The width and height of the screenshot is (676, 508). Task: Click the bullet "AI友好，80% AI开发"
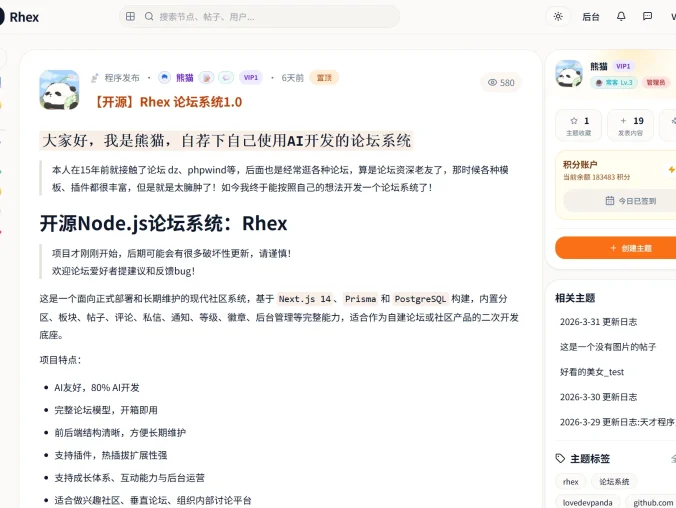[97, 387]
